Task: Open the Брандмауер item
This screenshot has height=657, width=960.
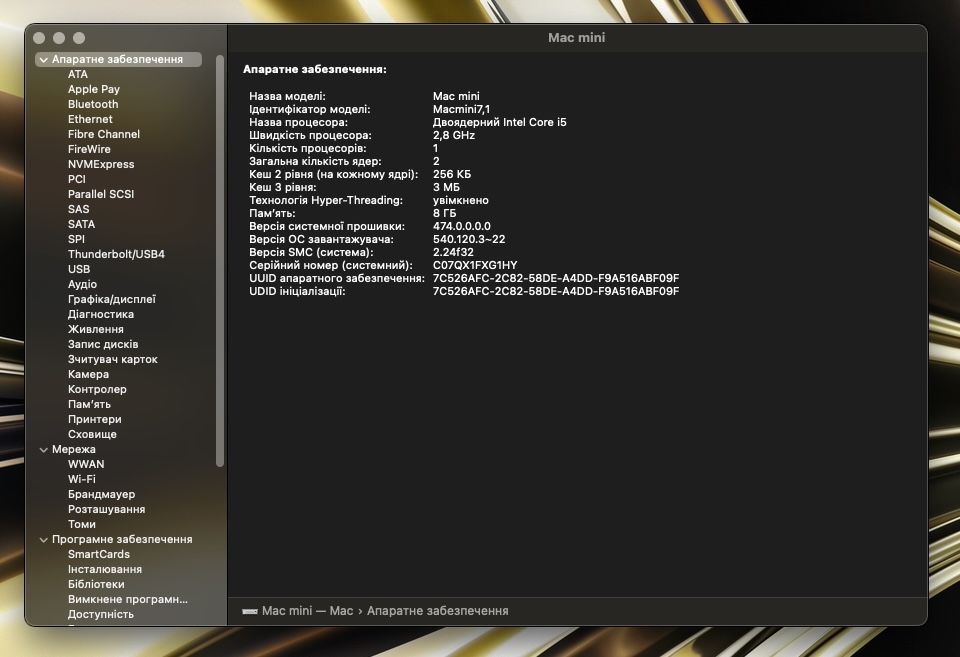Action: 102,494
